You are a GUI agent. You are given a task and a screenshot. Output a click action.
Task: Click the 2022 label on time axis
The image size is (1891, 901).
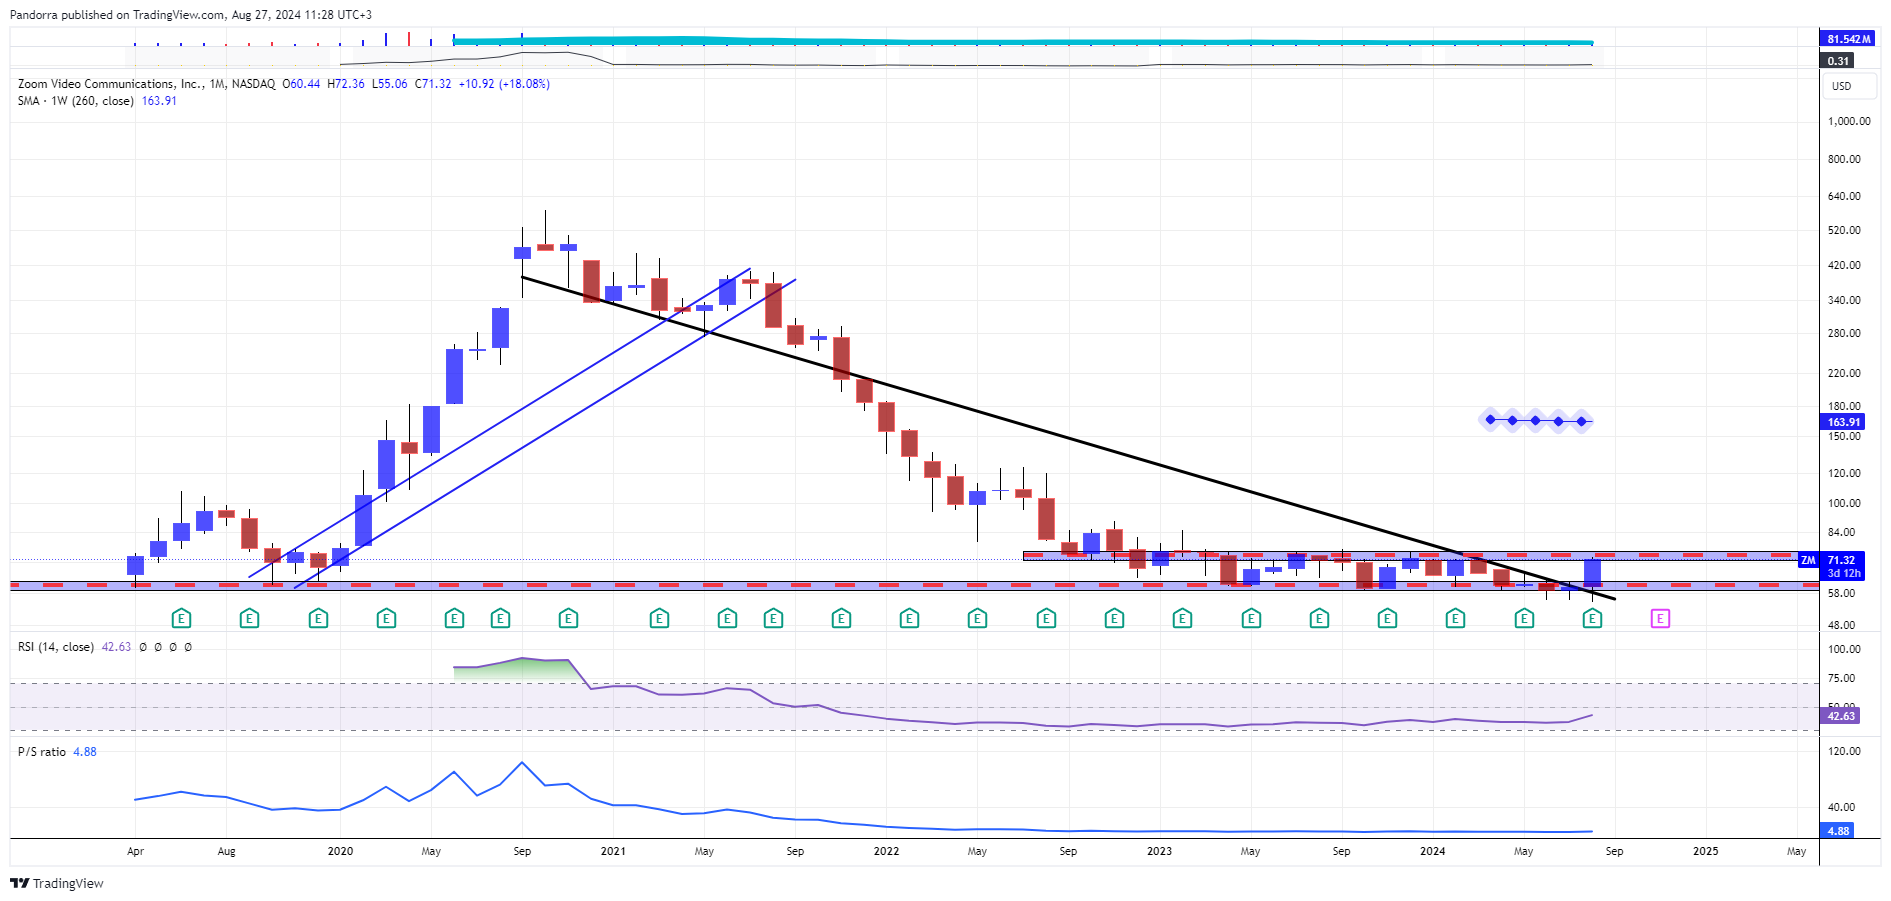(886, 851)
